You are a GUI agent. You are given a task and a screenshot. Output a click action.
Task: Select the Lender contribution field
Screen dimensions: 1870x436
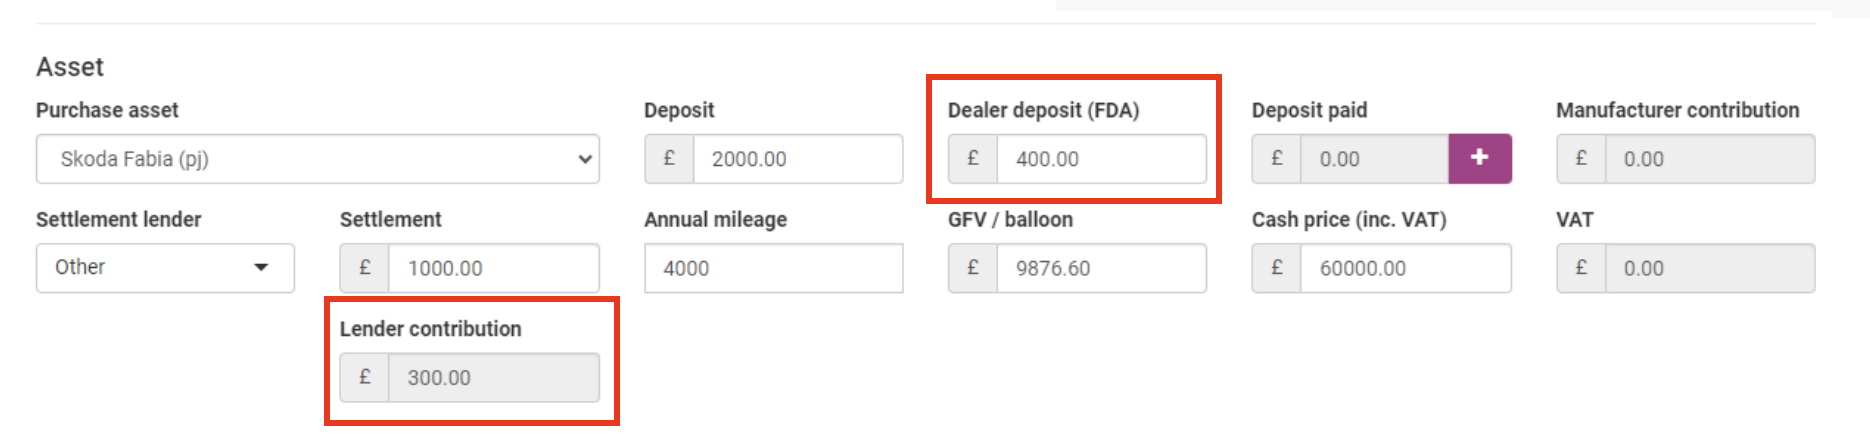[x=493, y=378]
